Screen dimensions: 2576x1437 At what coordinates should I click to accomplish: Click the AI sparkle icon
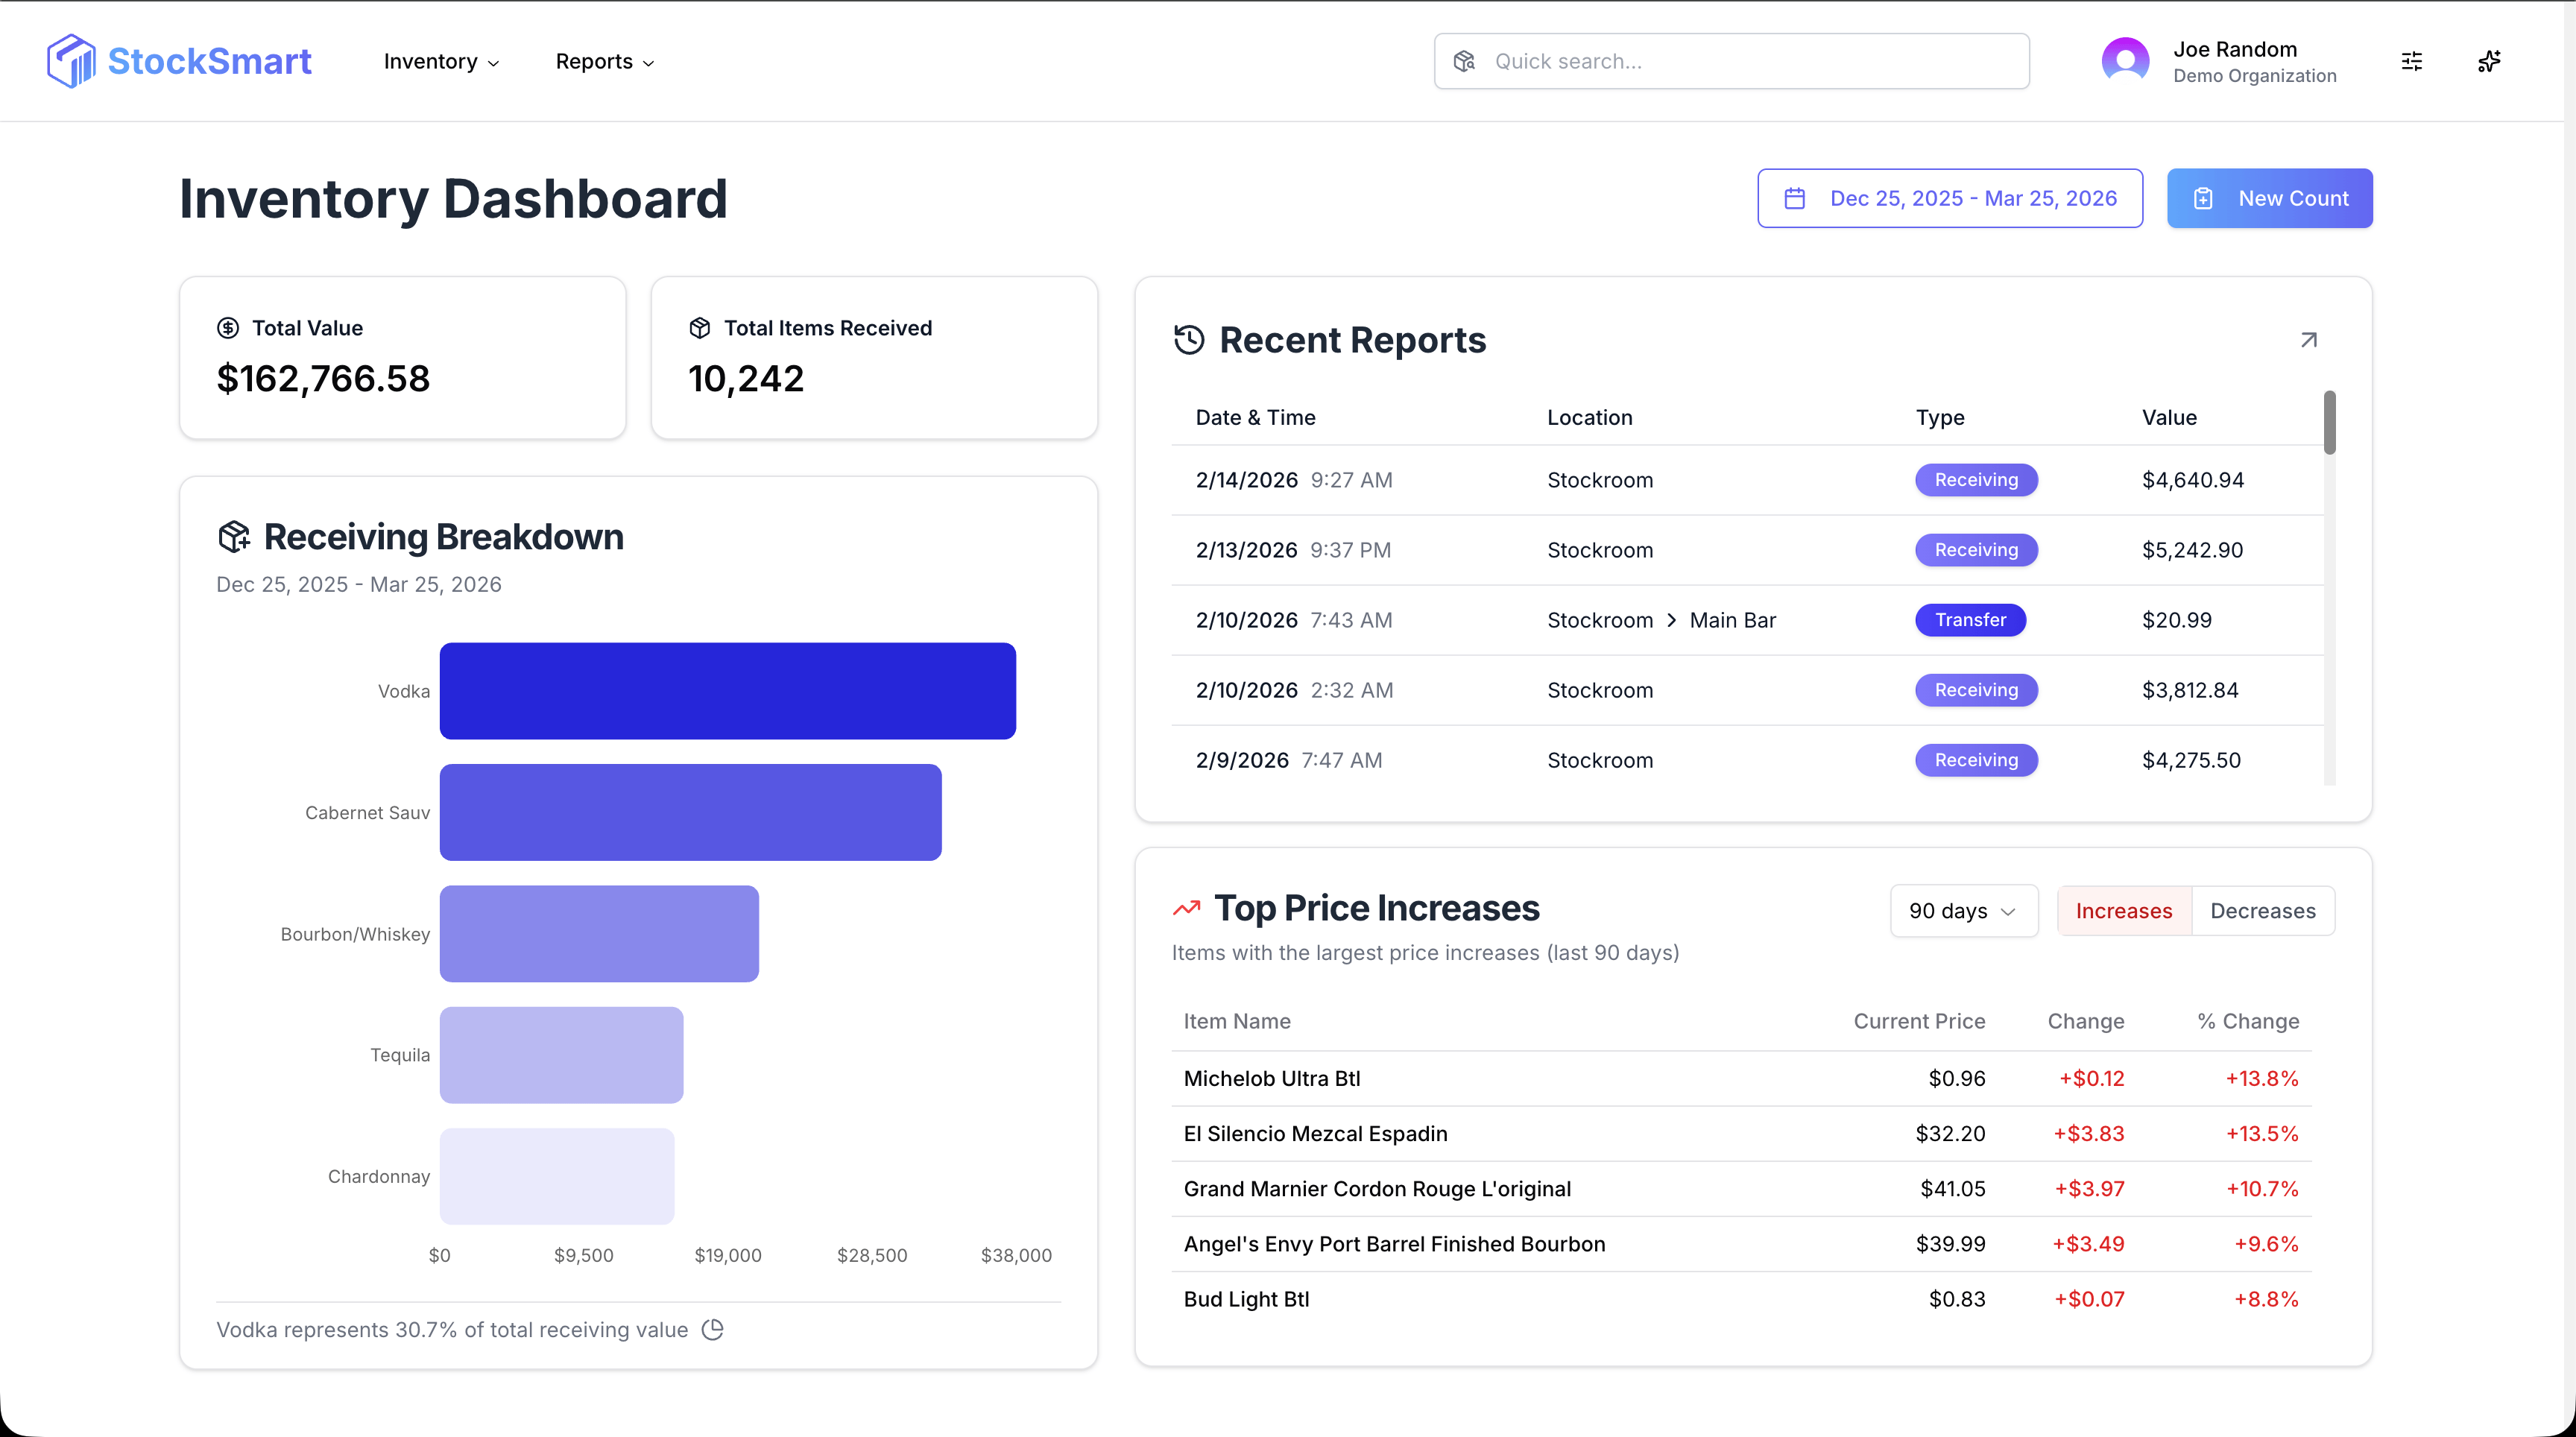coord(2489,61)
